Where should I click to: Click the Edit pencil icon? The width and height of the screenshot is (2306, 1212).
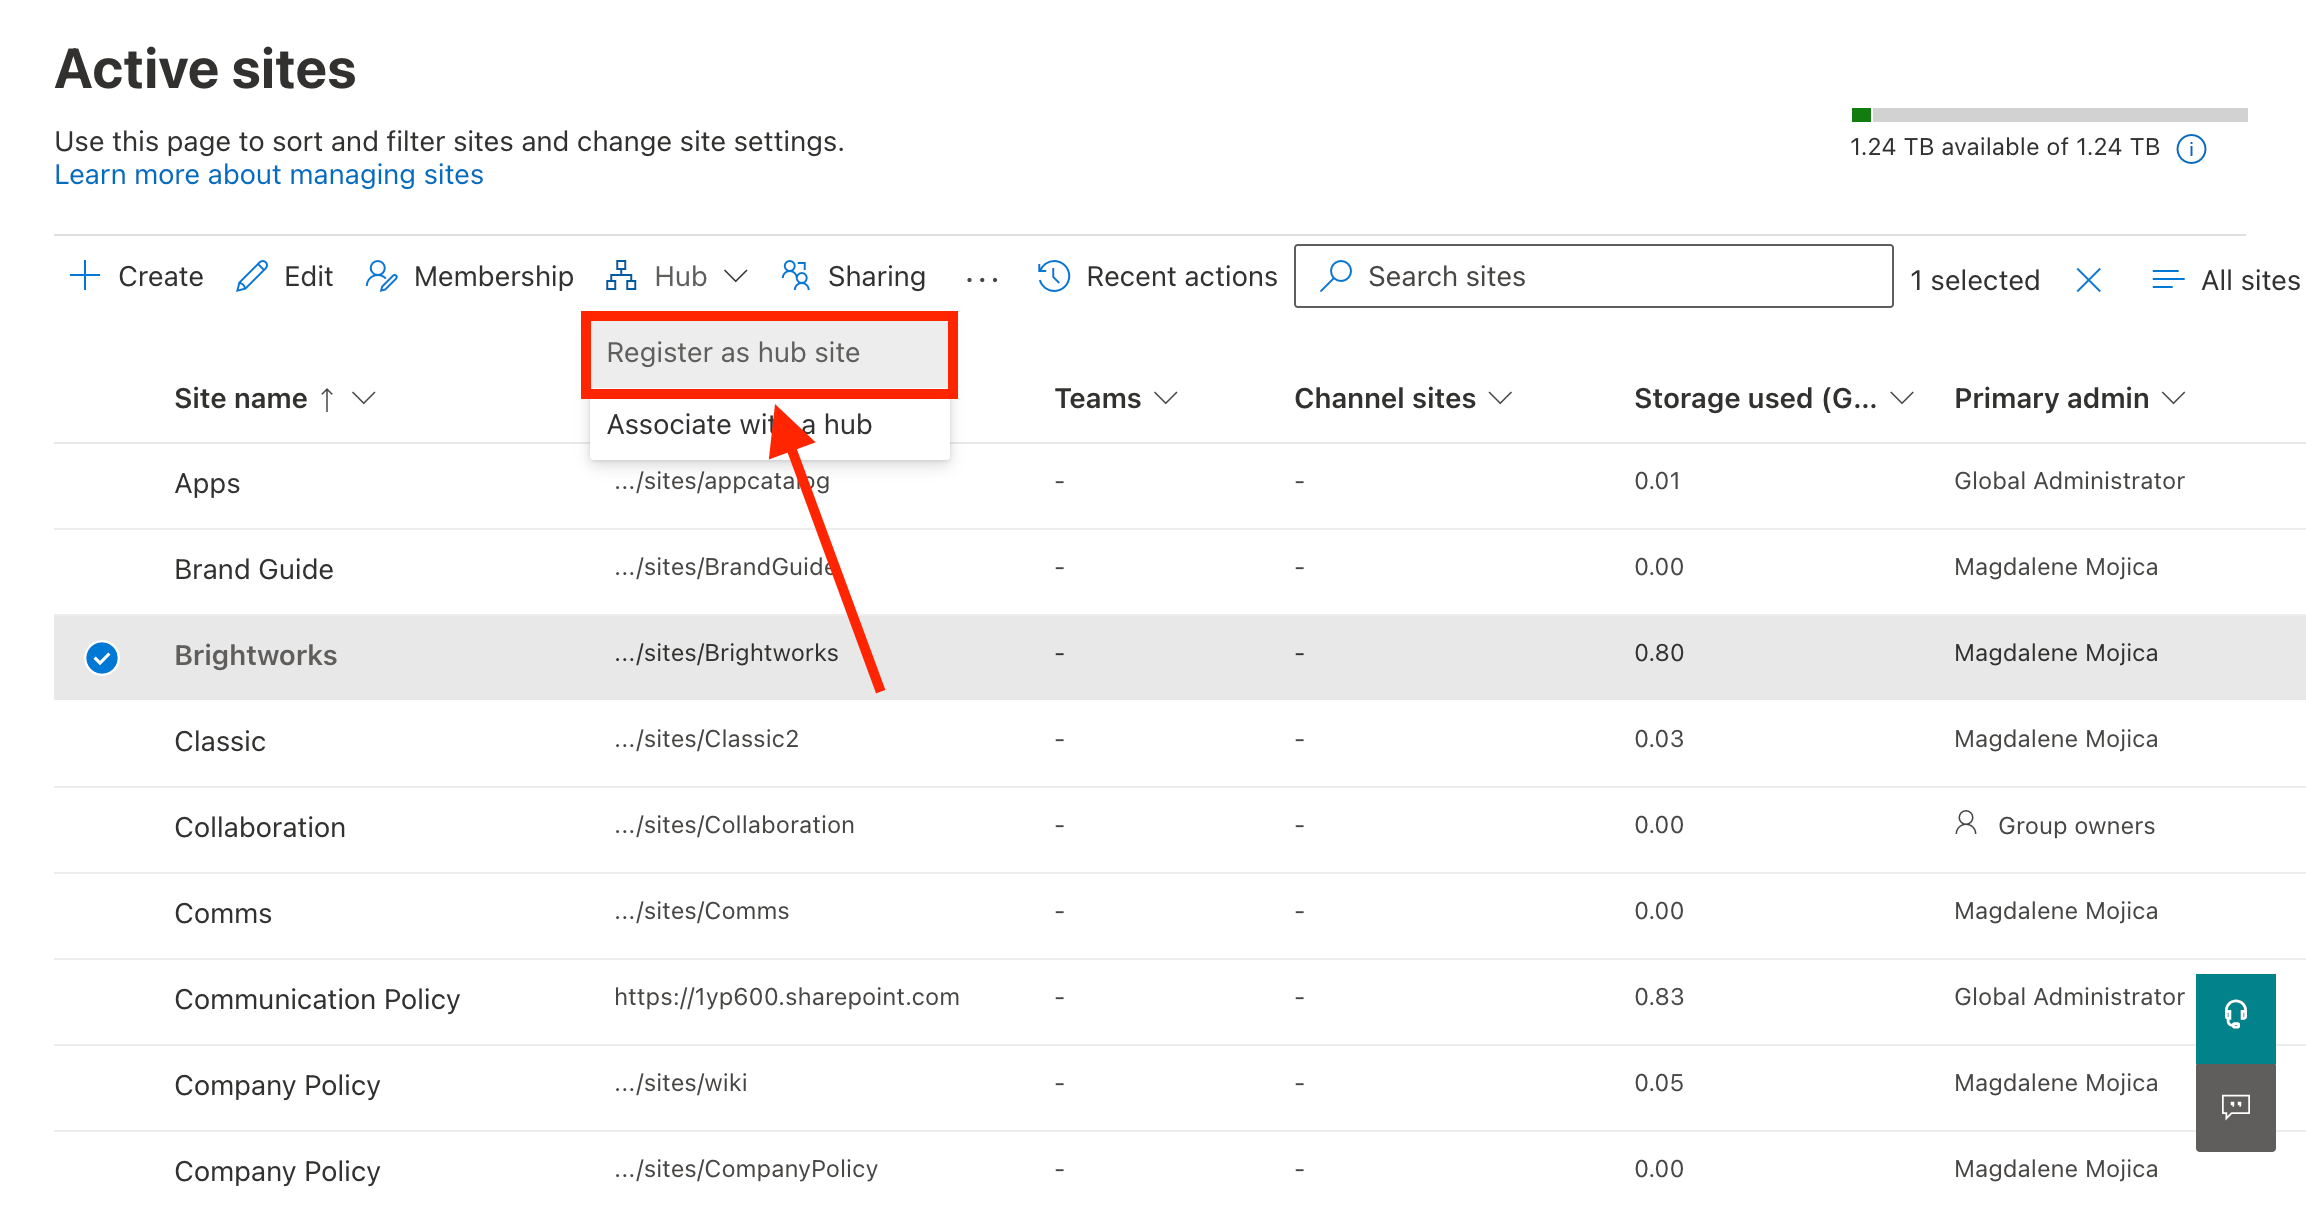coord(251,276)
